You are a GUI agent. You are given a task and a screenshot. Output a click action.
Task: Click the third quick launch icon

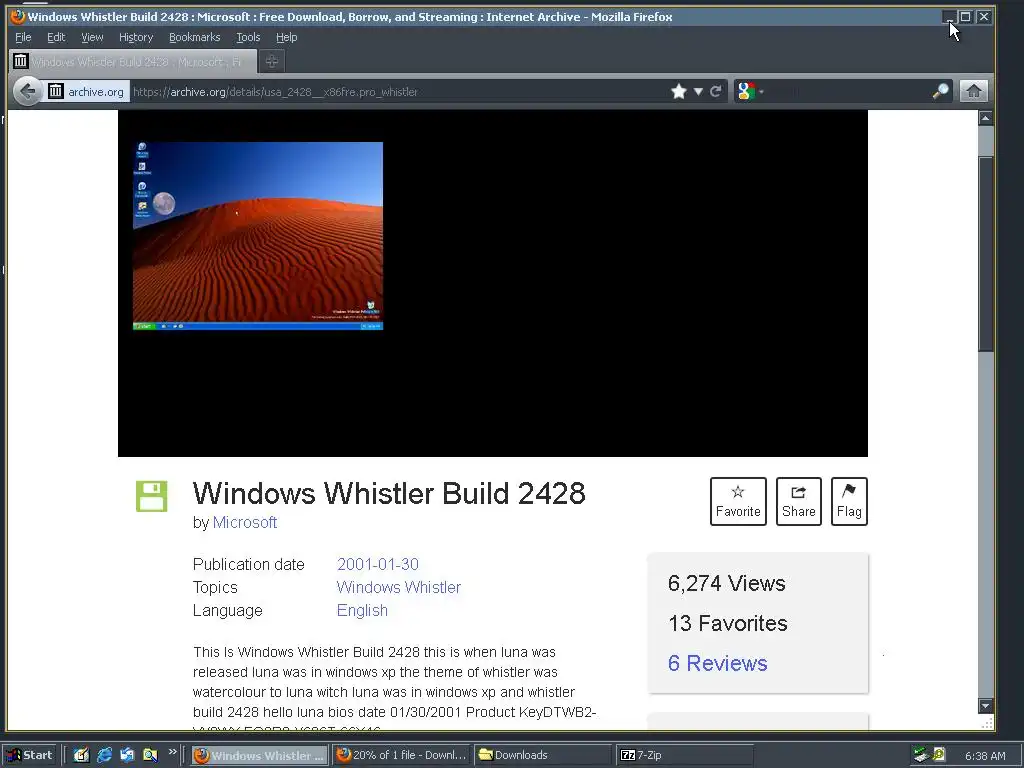tap(127, 755)
